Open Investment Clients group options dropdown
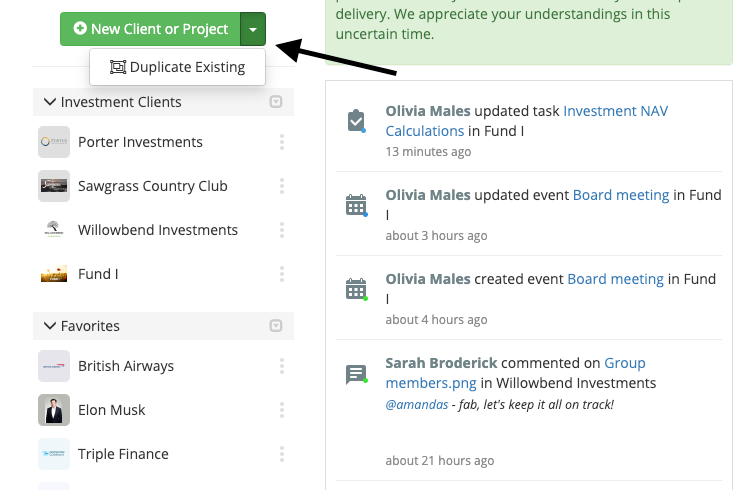 [x=276, y=102]
